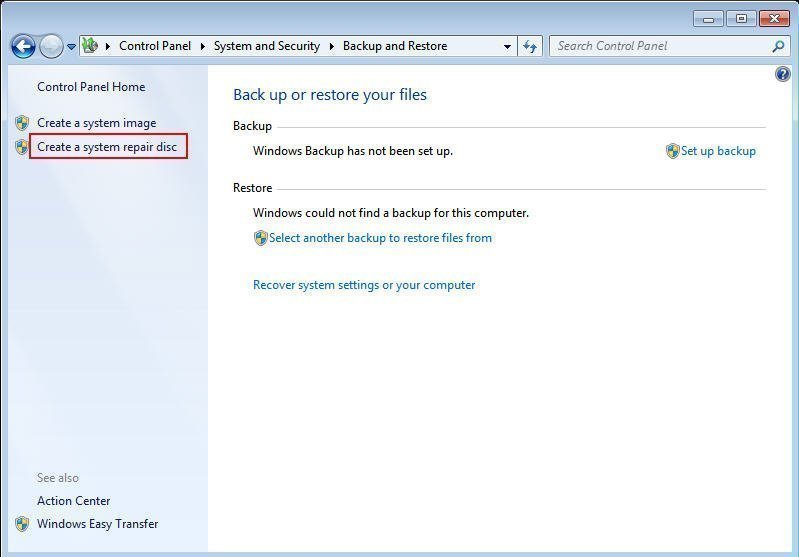Click the Forward navigation arrow button
The width and height of the screenshot is (799, 557).
(x=51, y=47)
